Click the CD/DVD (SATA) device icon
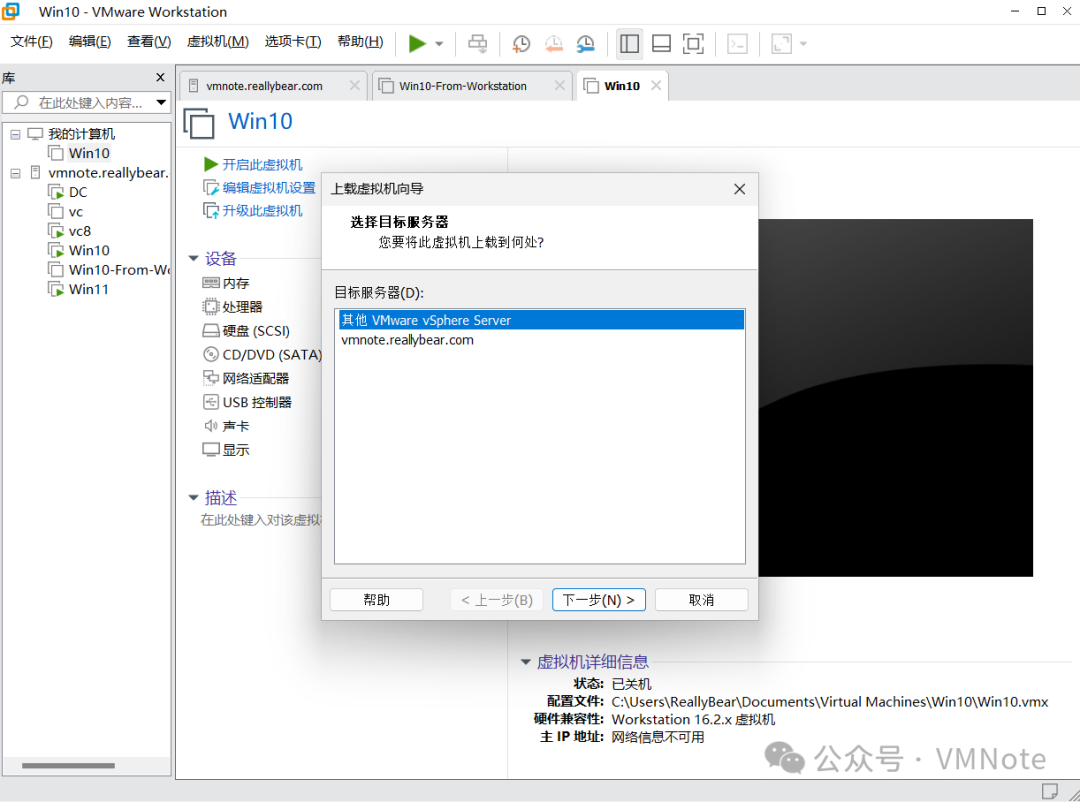 (x=211, y=354)
